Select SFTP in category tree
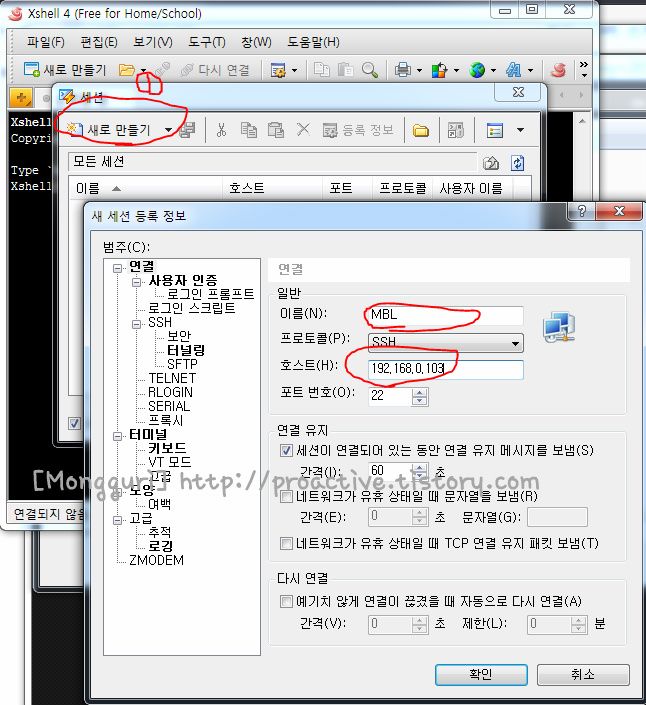Image resolution: width=646 pixels, height=705 pixels. click(182, 364)
